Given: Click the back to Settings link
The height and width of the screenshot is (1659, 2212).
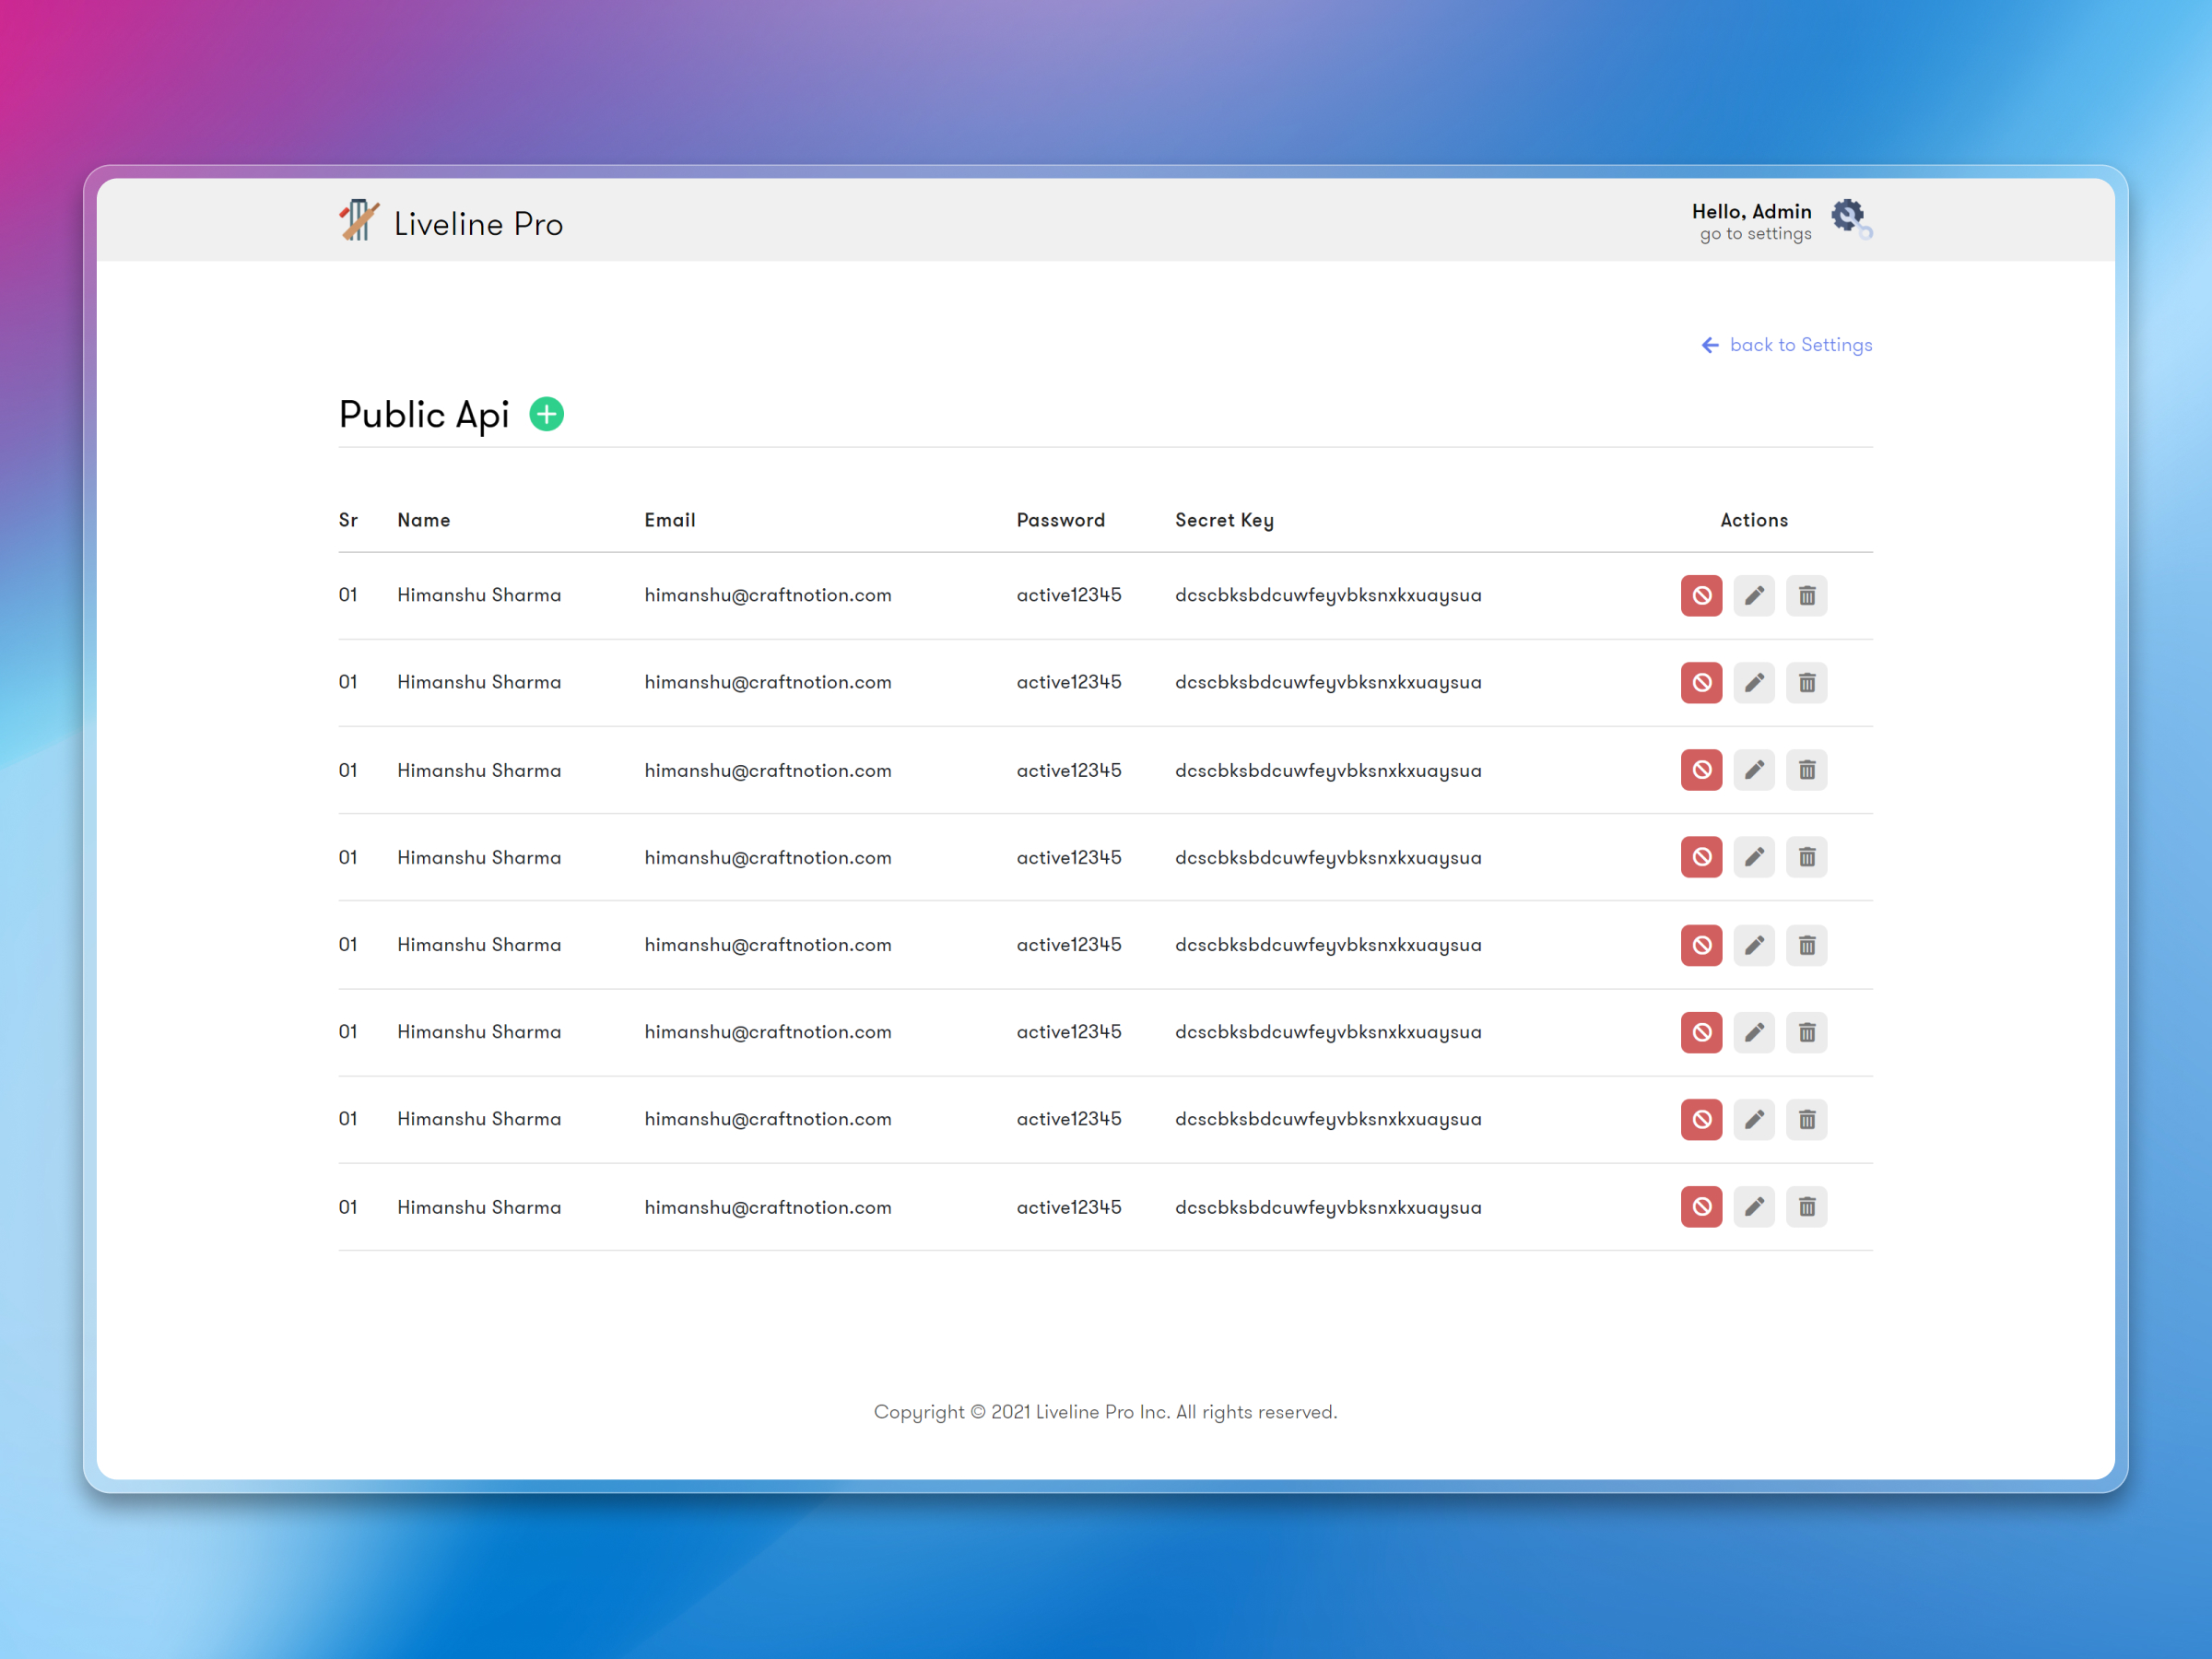Looking at the screenshot, I should (1800, 344).
